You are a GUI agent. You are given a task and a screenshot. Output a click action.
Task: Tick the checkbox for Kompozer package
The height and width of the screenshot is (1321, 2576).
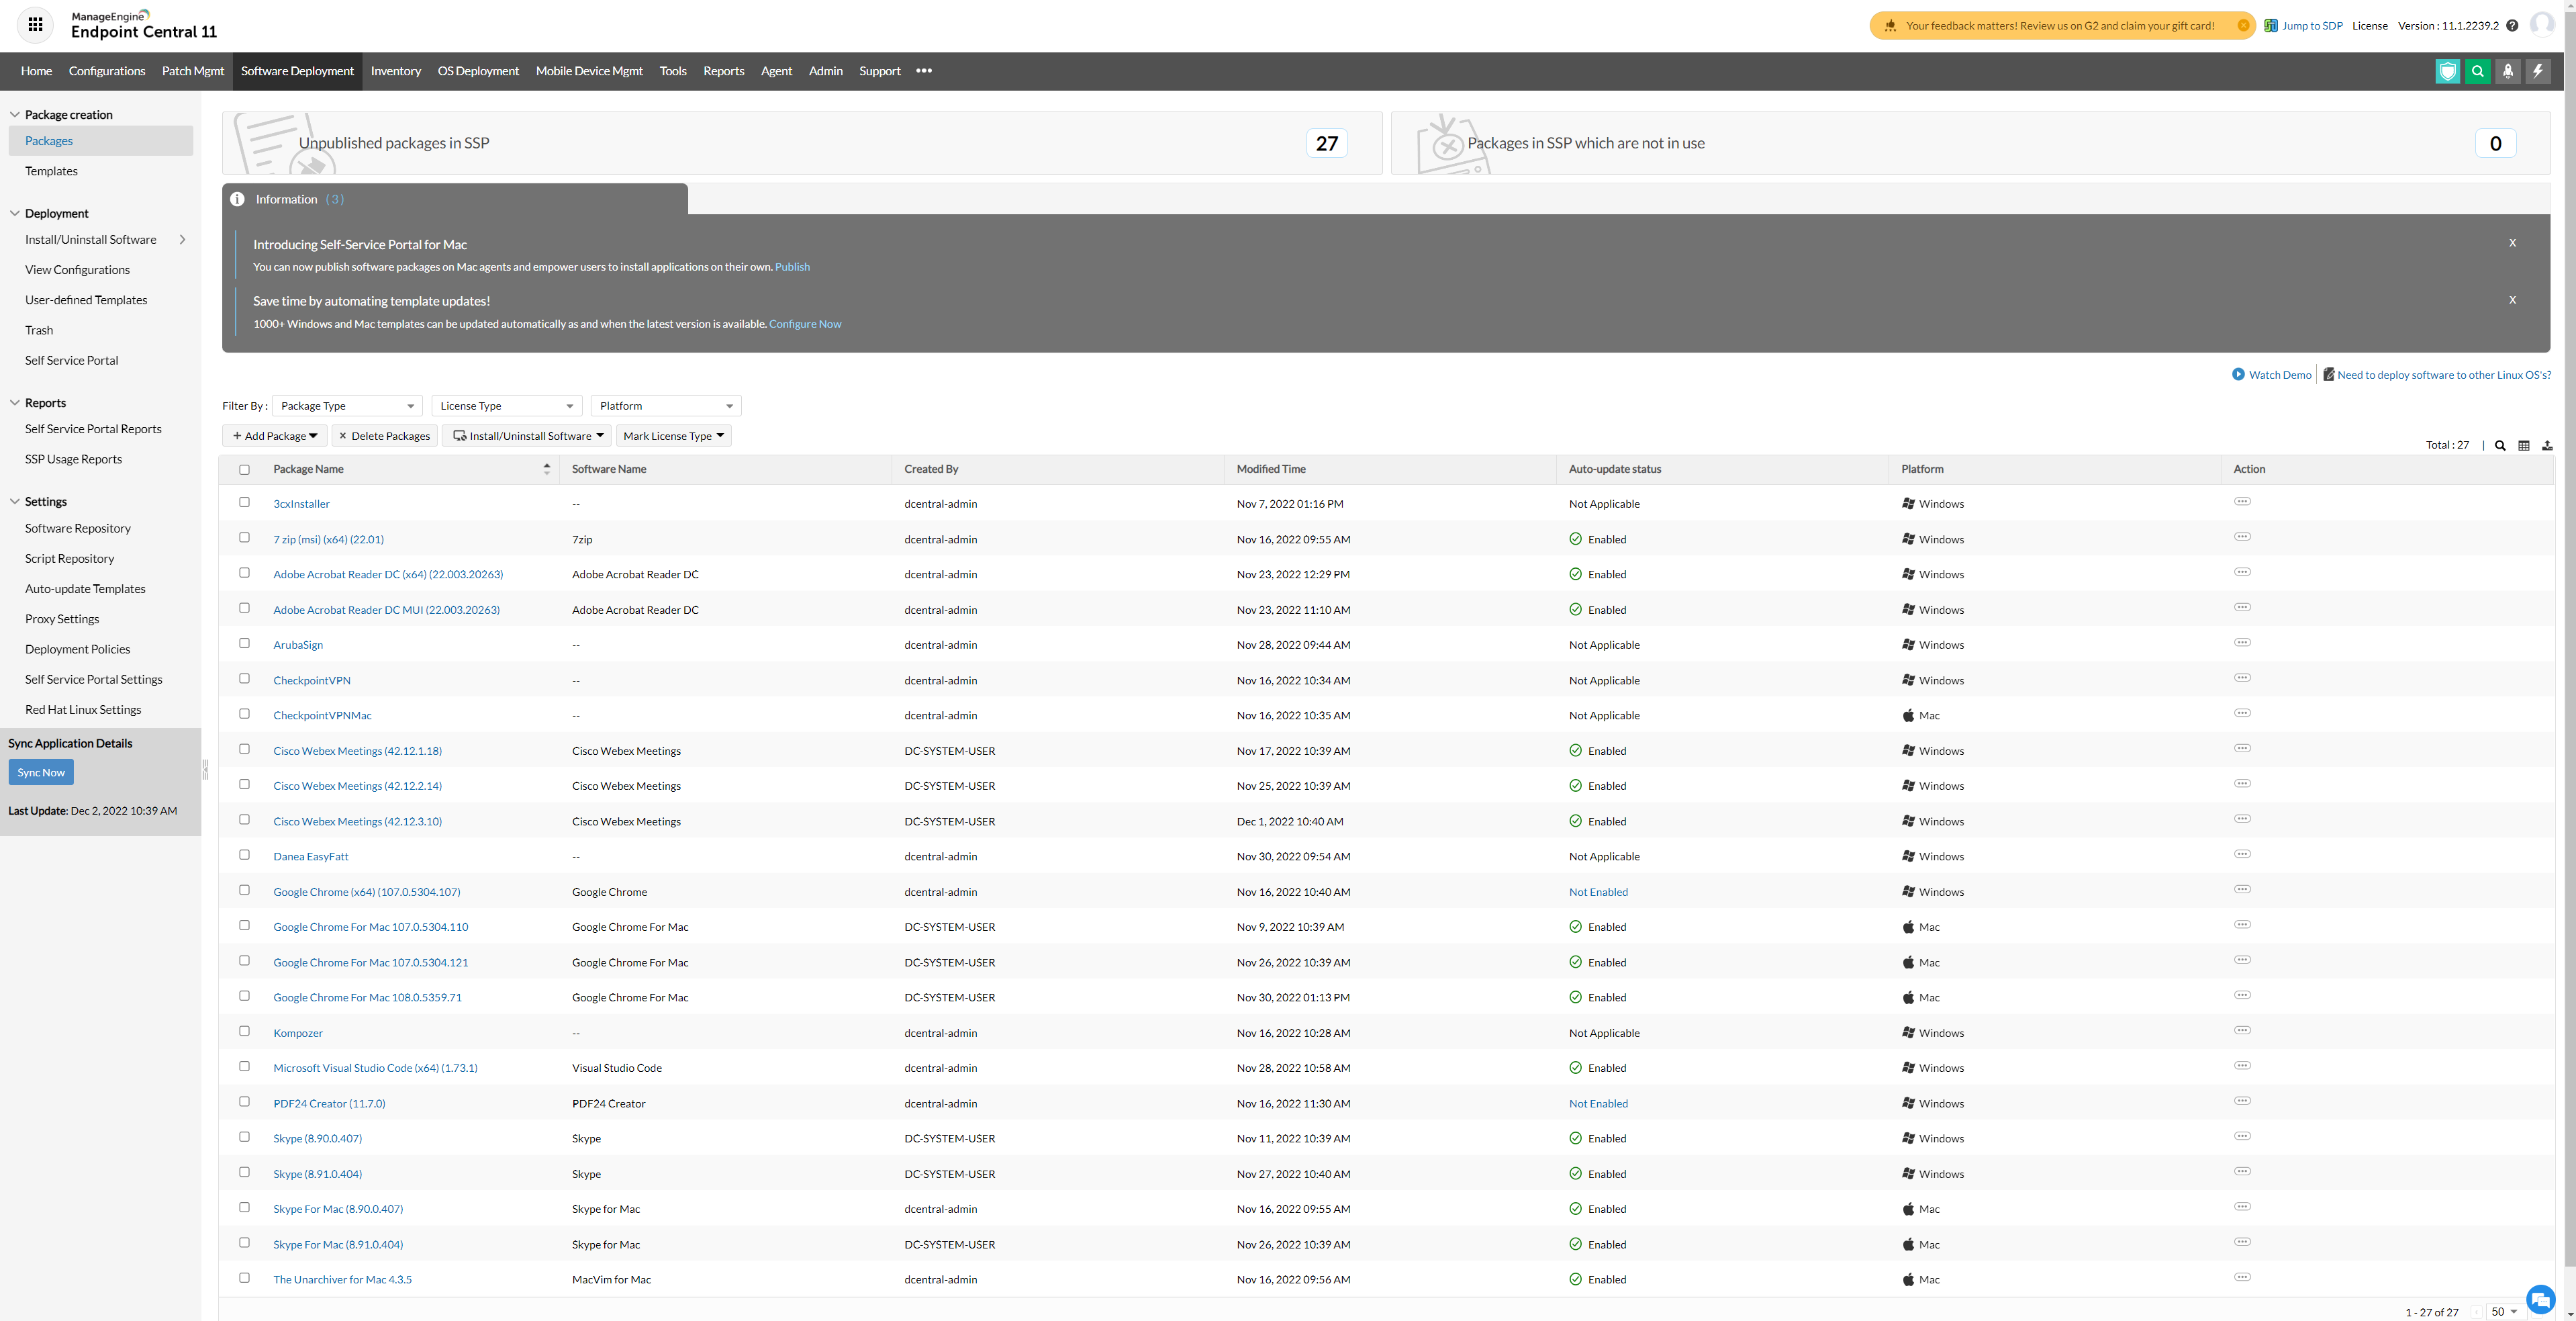click(x=244, y=1031)
